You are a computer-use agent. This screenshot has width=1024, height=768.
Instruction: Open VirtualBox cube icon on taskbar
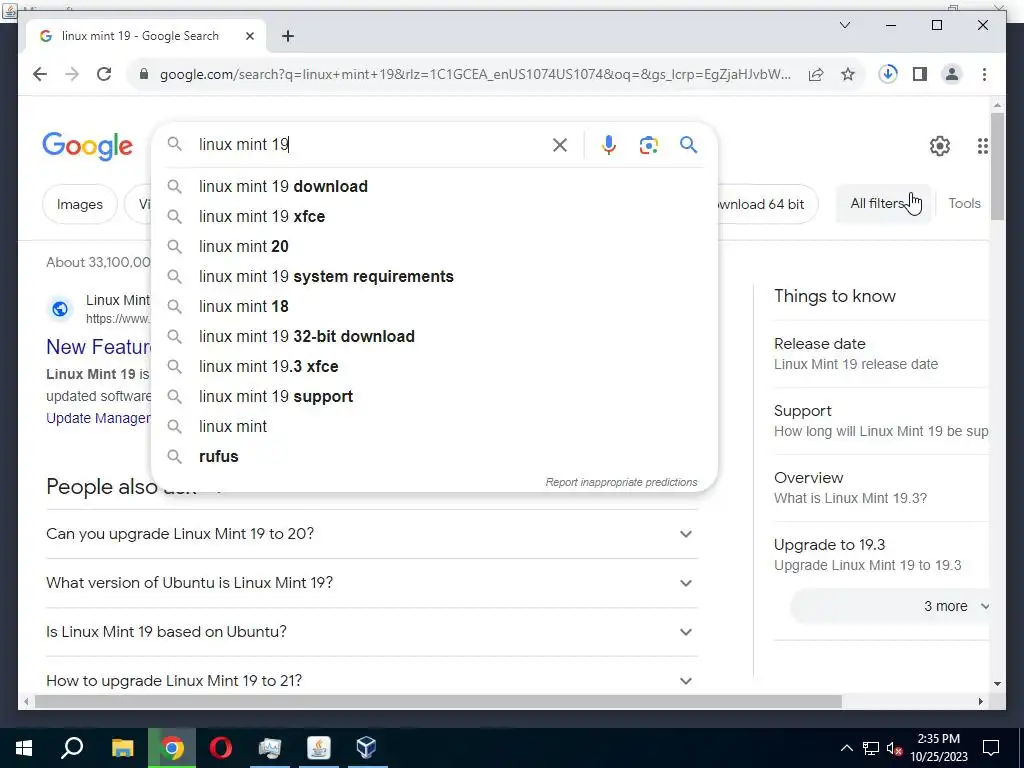[x=366, y=747]
